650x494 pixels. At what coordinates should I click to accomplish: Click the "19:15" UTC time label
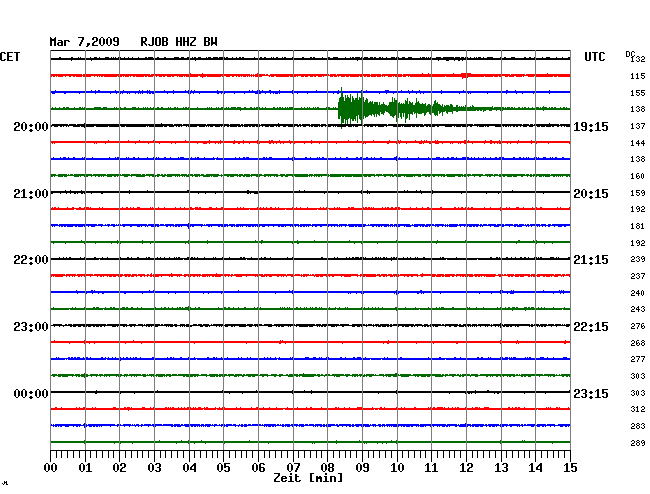click(591, 126)
